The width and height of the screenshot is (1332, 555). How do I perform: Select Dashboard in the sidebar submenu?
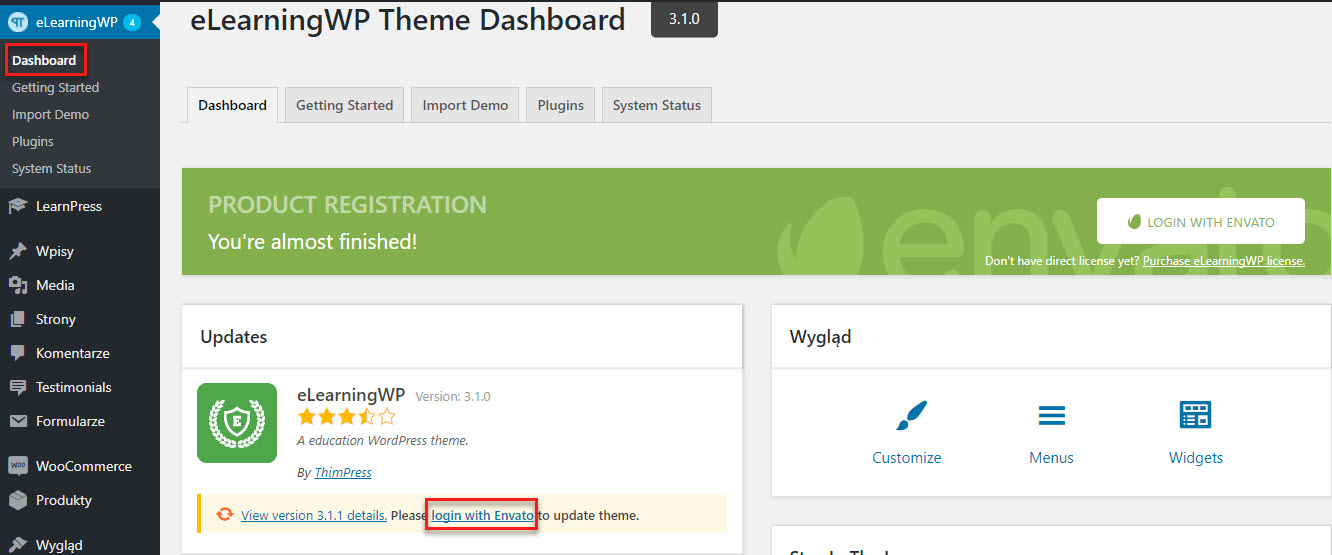tap(44, 60)
